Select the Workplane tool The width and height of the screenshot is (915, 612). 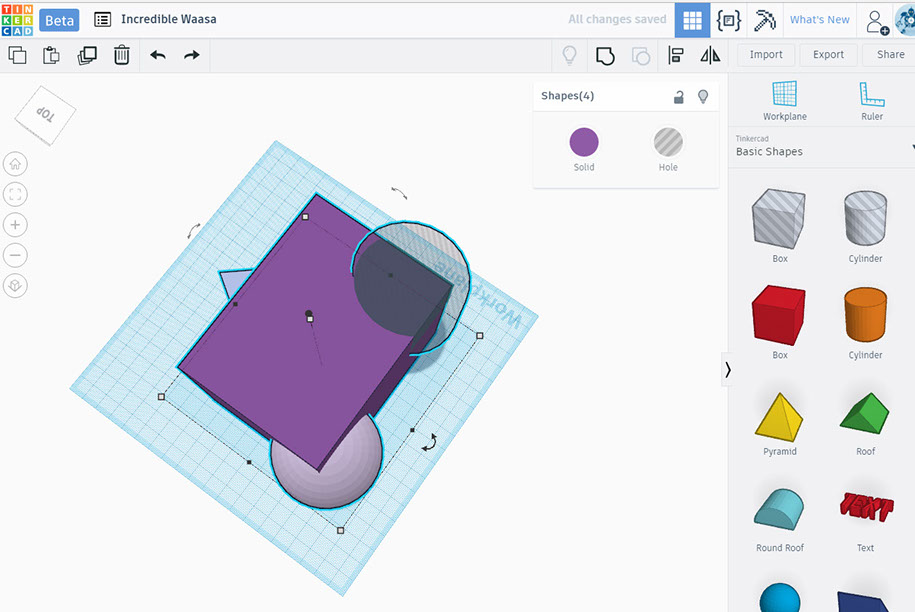coord(785,100)
